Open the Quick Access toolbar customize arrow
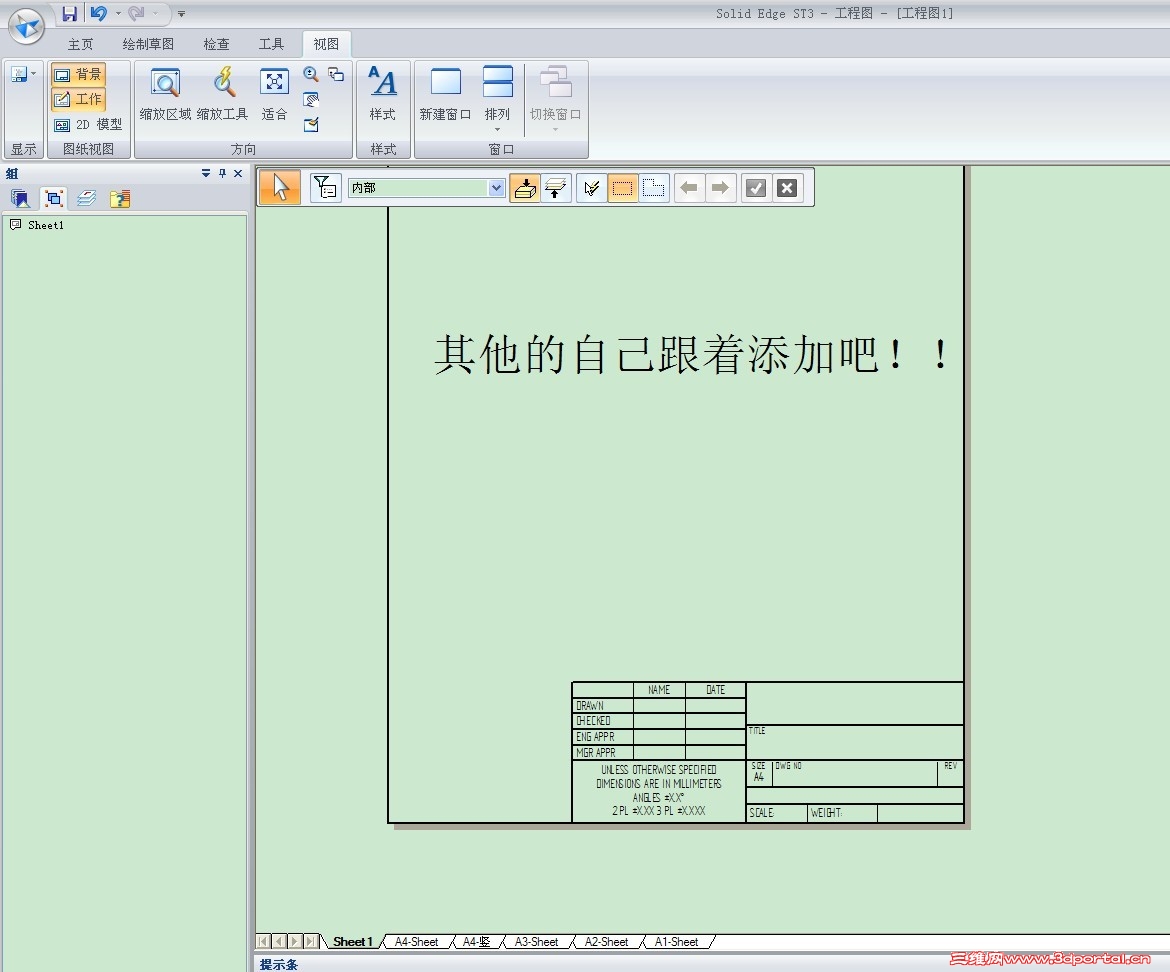 [x=181, y=13]
